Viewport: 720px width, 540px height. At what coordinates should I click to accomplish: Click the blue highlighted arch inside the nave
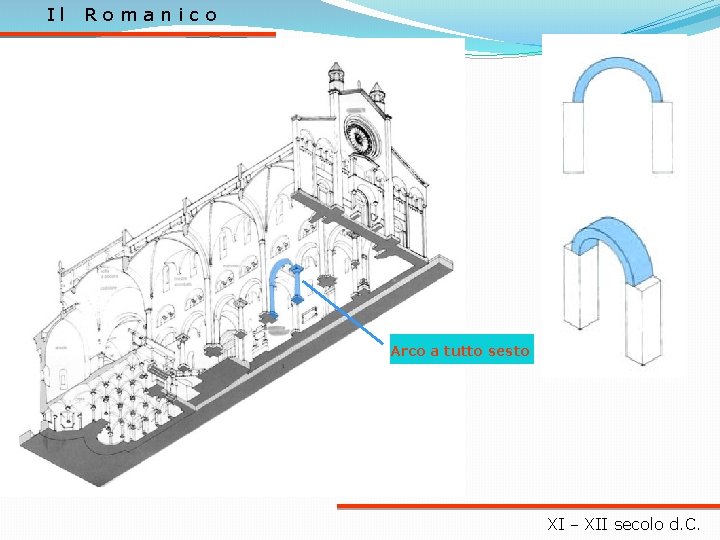click(286, 289)
